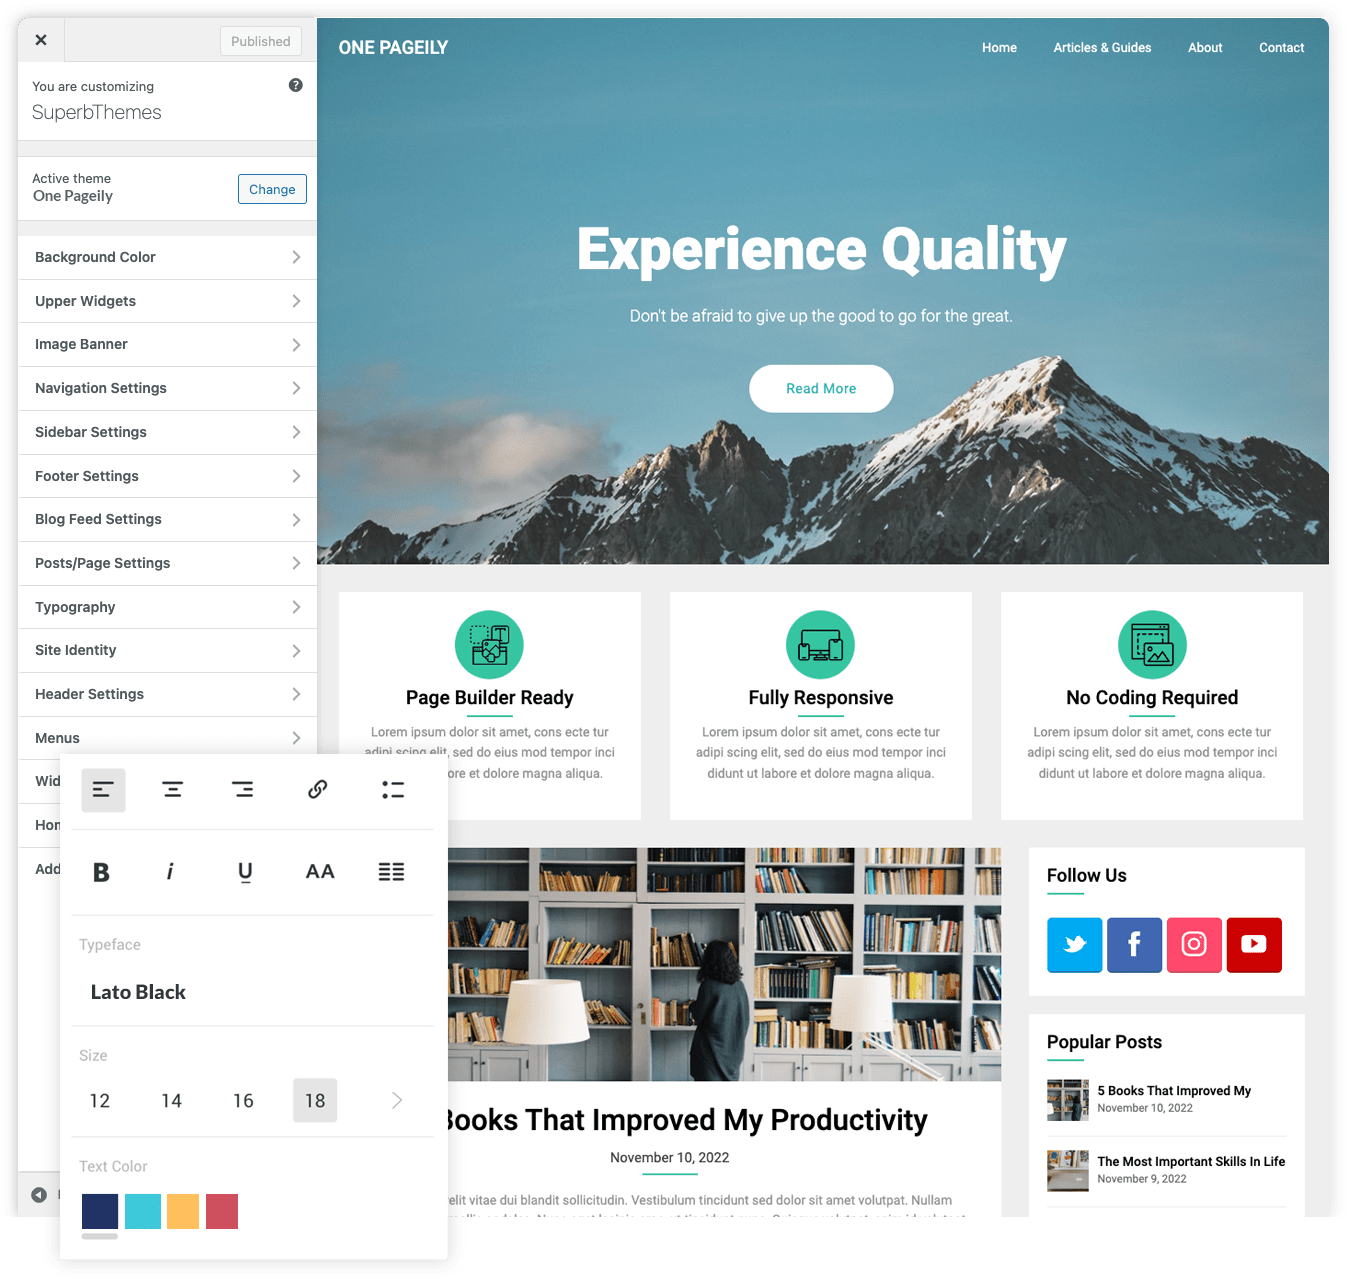1347x1278 pixels.
Task: Open the Navigation Settings section
Action: click(x=167, y=388)
